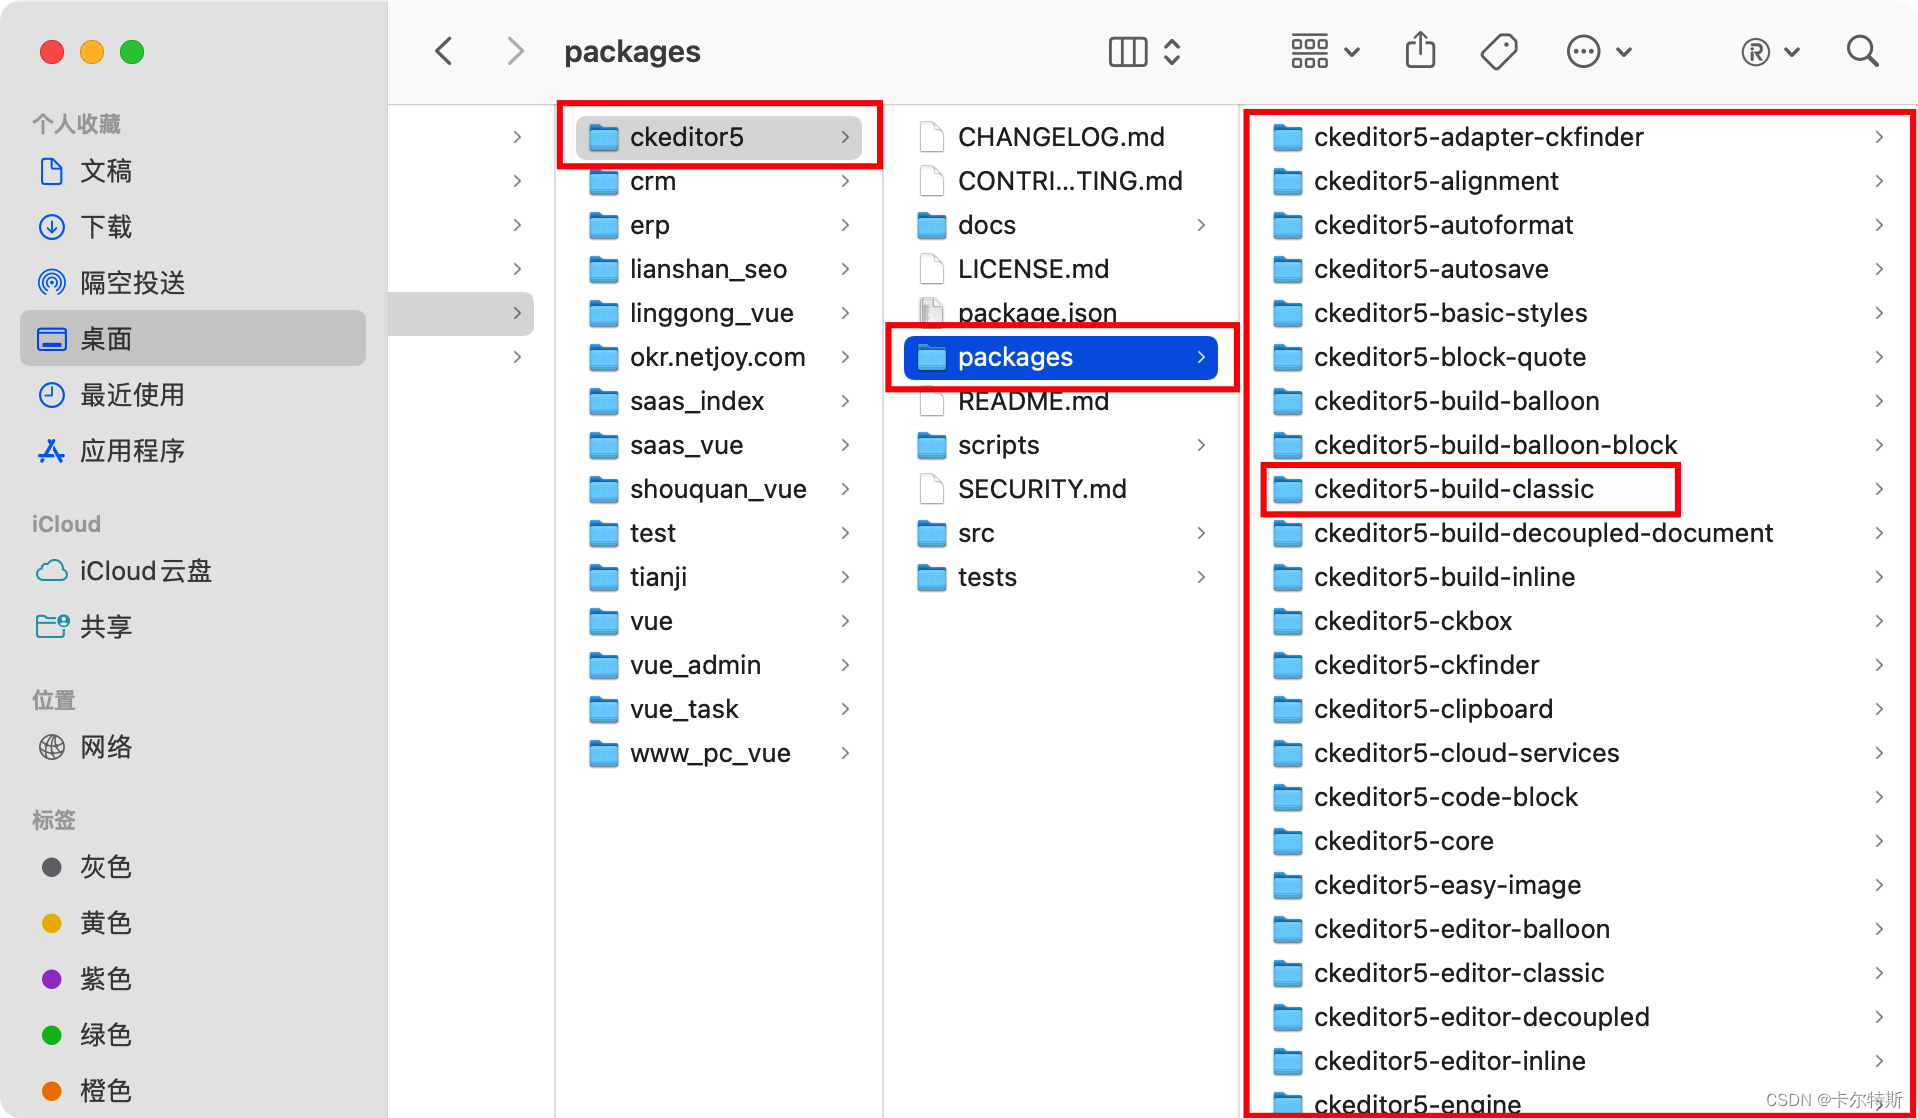This screenshot has width=1918, height=1118.
Task: Select the 橙色 tag
Action: pos(193,1091)
